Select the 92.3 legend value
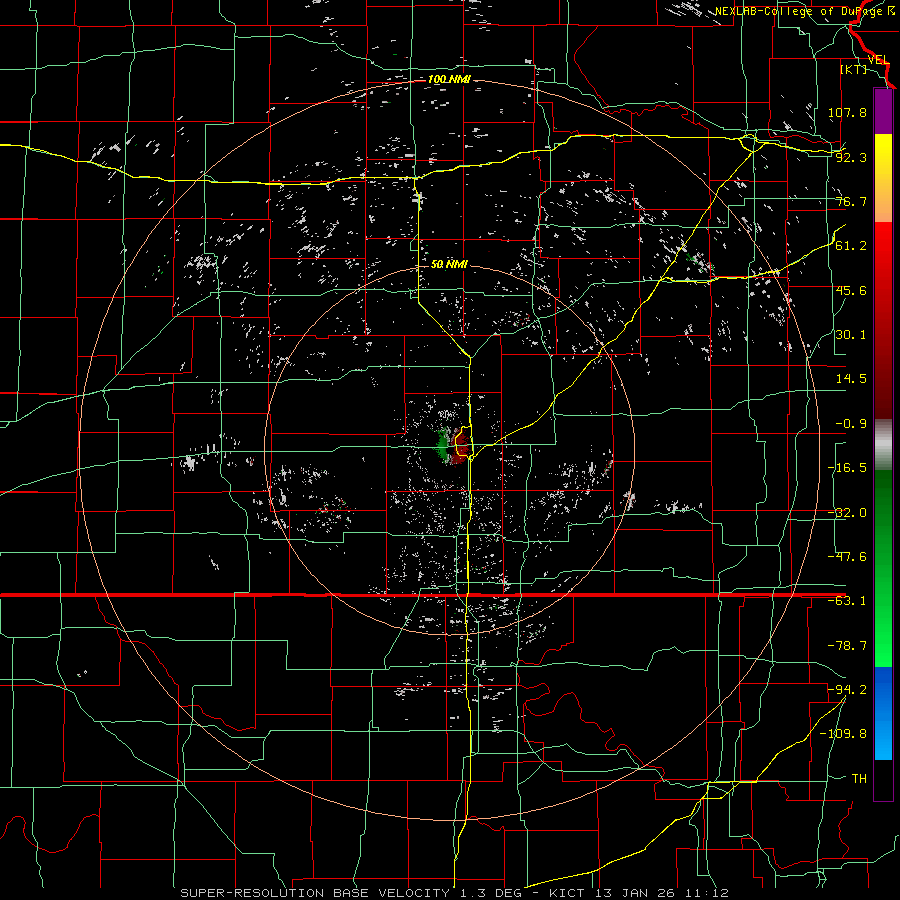 pyautogui.click(x=851, y=157)
